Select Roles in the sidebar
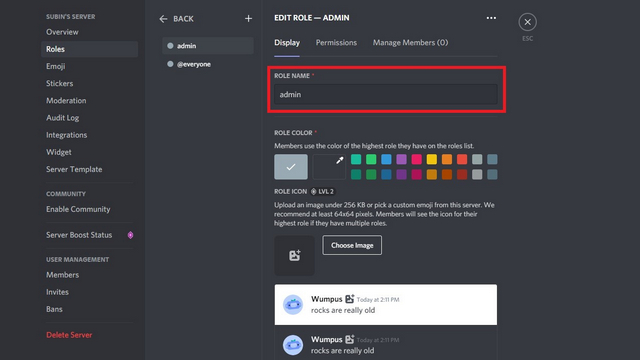Screen dimensions: 640x360 pos(89,49)
